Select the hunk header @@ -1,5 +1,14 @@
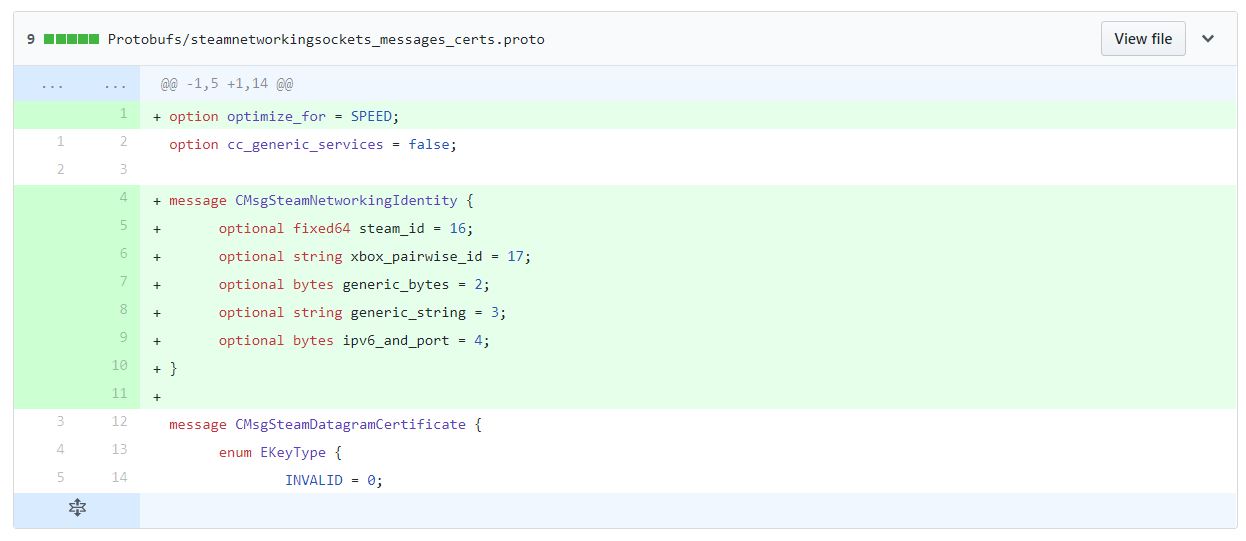 click(x=227, y=84)
